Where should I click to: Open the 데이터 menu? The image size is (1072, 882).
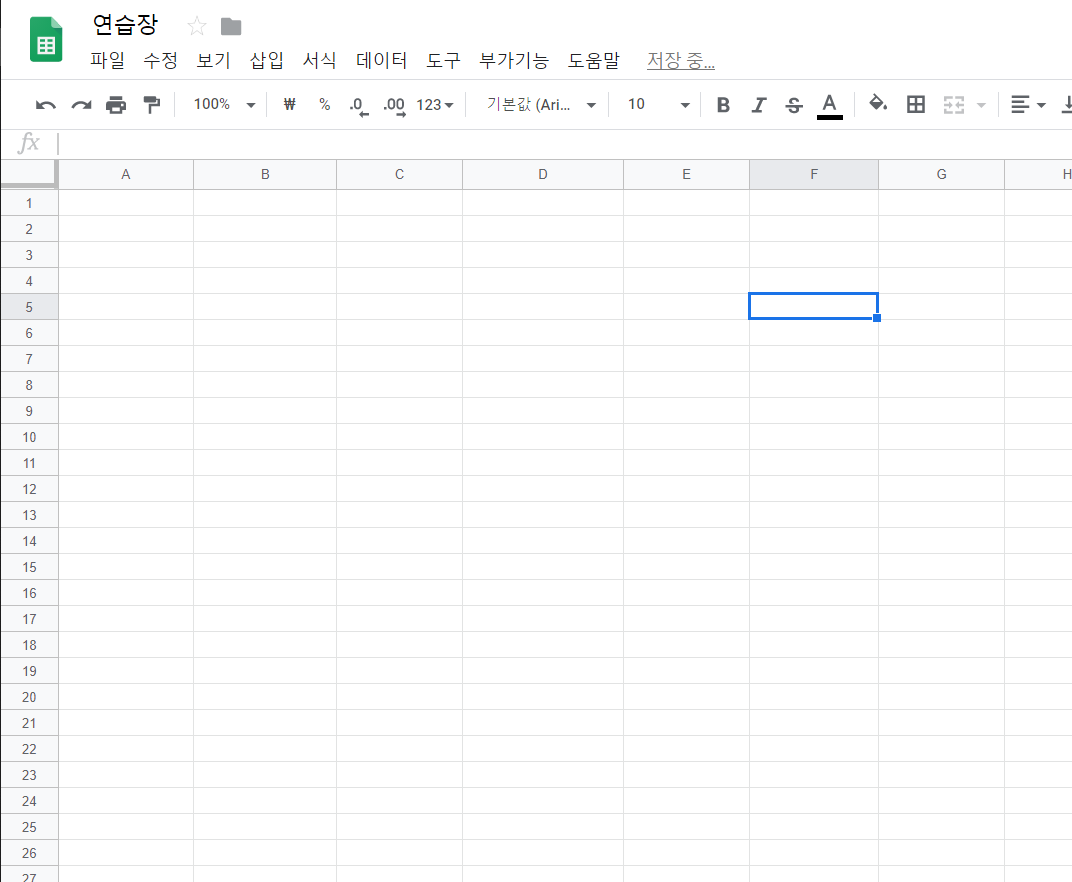click(381, 60)
